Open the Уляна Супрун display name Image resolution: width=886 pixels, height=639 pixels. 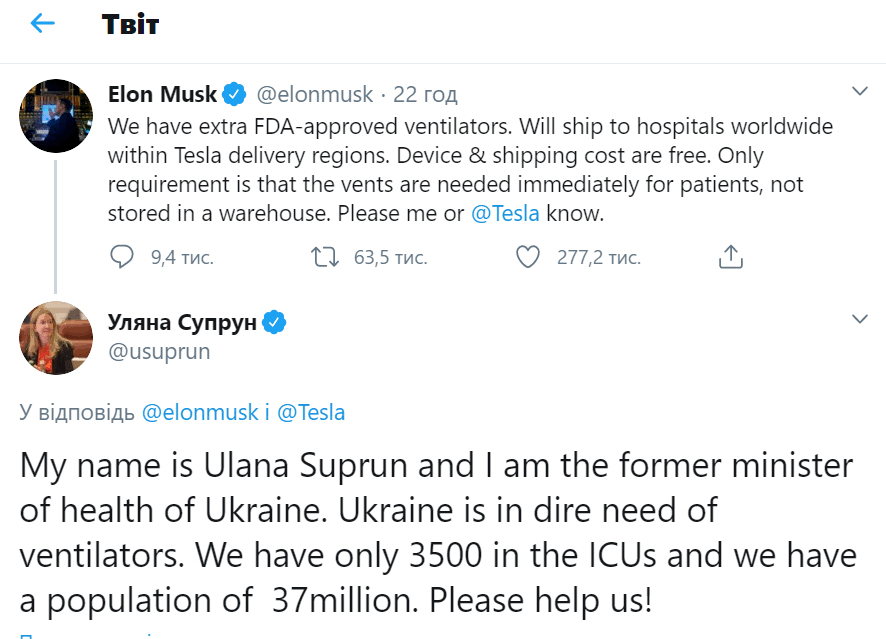click(x=184, y=322)
